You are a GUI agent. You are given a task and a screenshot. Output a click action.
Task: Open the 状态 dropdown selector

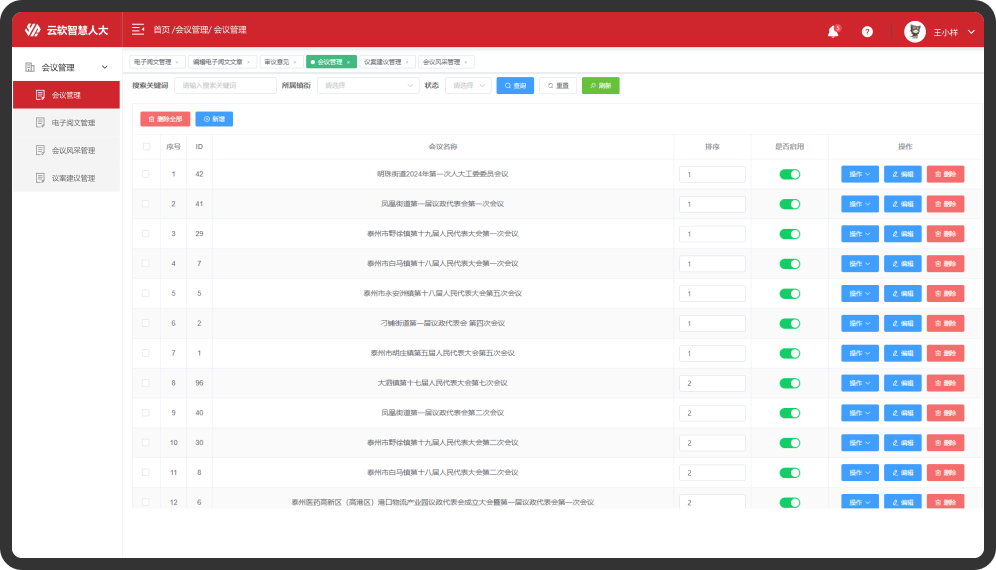(x=467, y=86)
